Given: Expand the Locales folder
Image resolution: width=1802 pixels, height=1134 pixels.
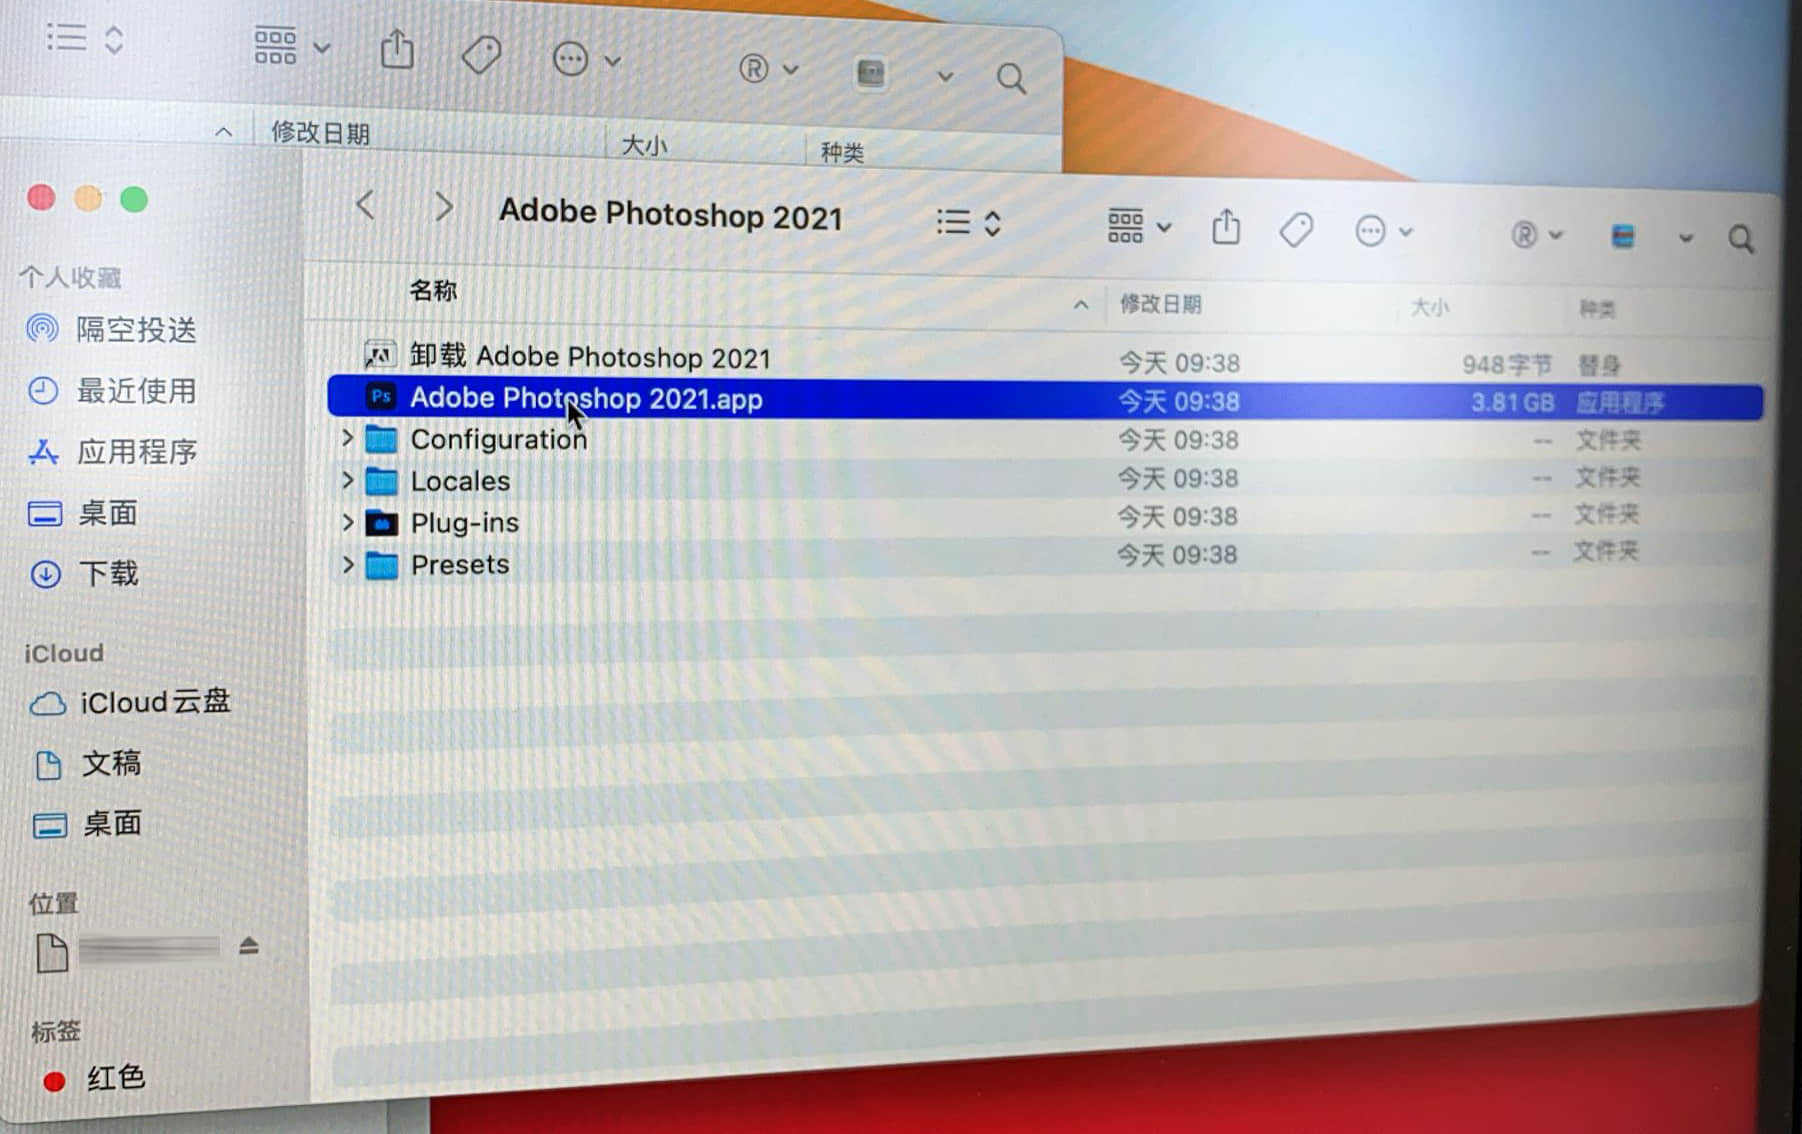Looking at the screenshot, I should point(347,480).
